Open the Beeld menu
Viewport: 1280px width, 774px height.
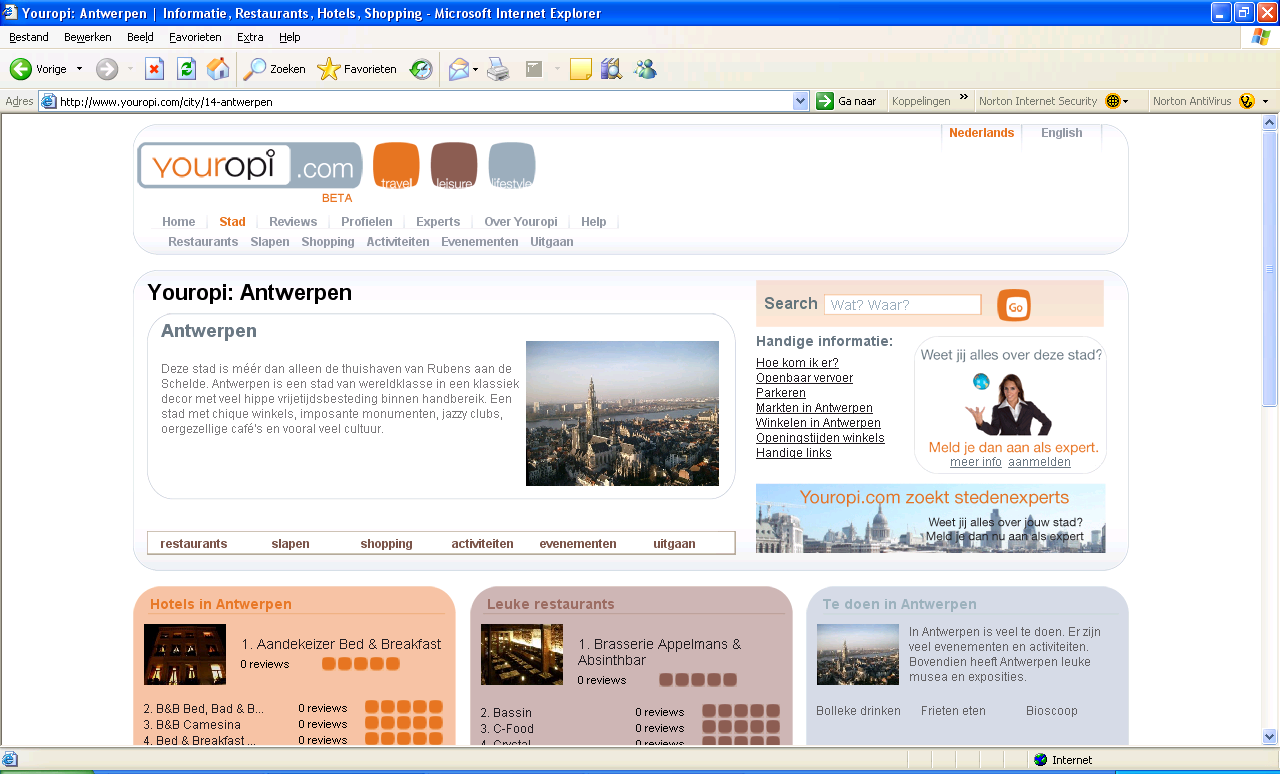point(140,37)
